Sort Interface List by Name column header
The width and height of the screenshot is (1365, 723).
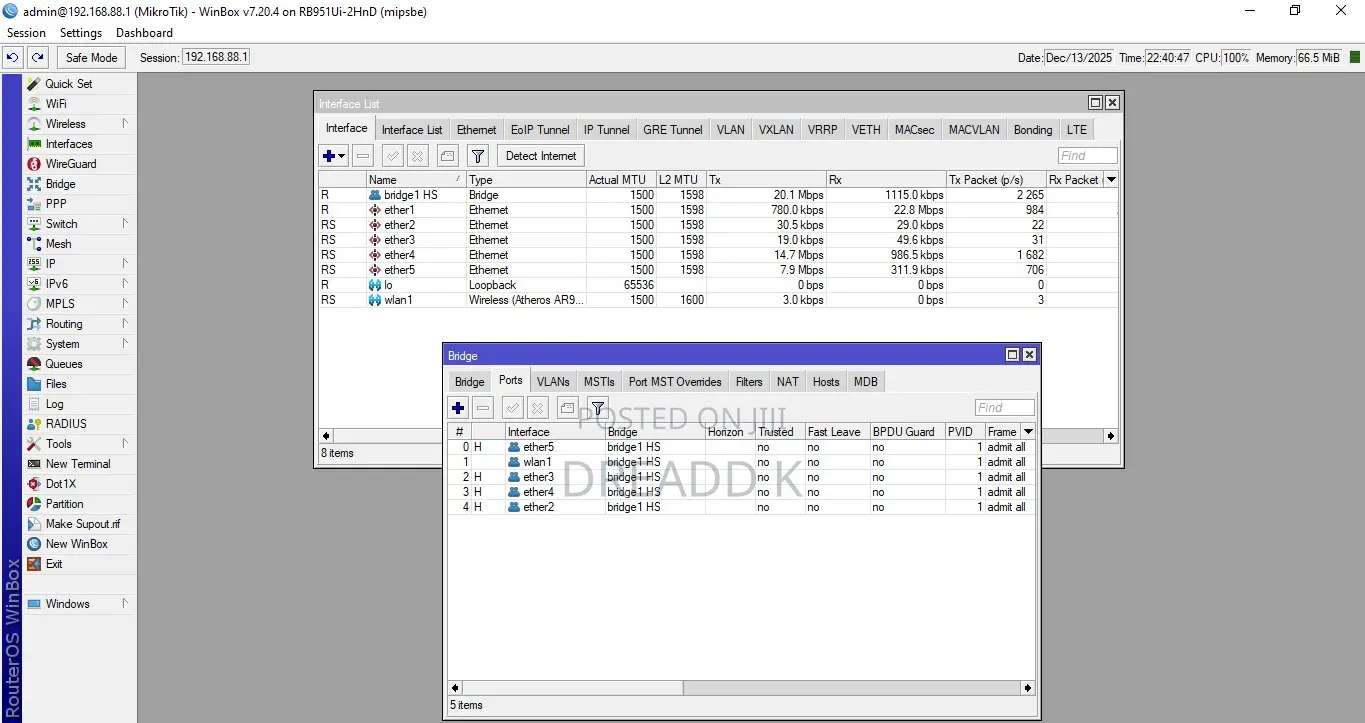pyautogui.click(x=416, y=180)
